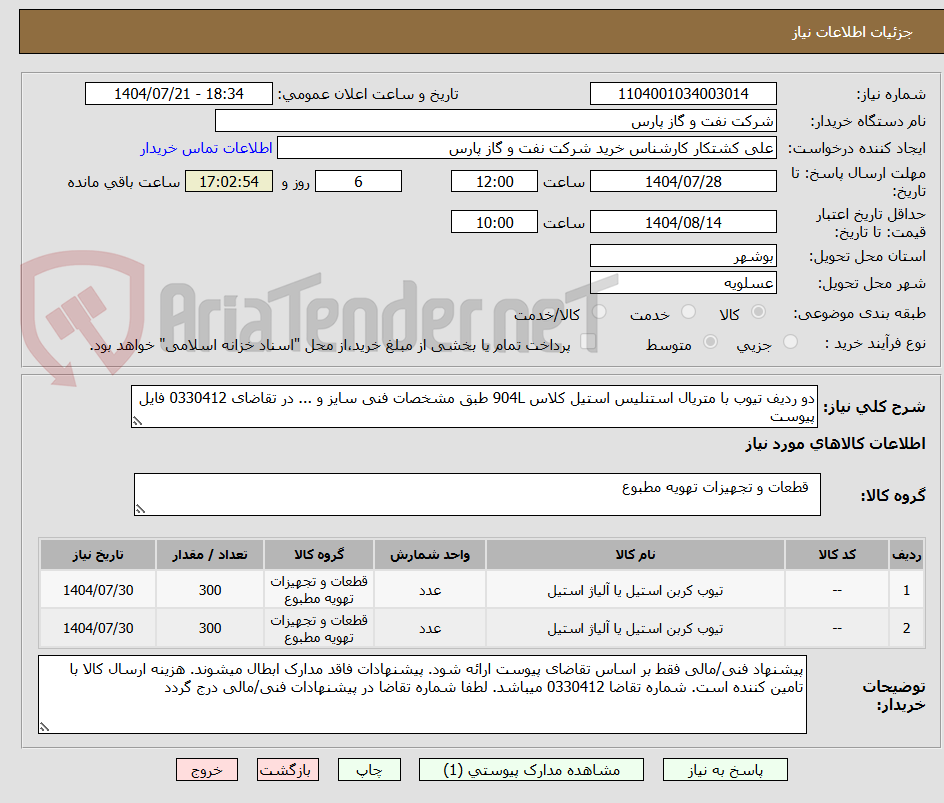Click the بازگشت back button
The image size is (944, 803).
(288, 769)
